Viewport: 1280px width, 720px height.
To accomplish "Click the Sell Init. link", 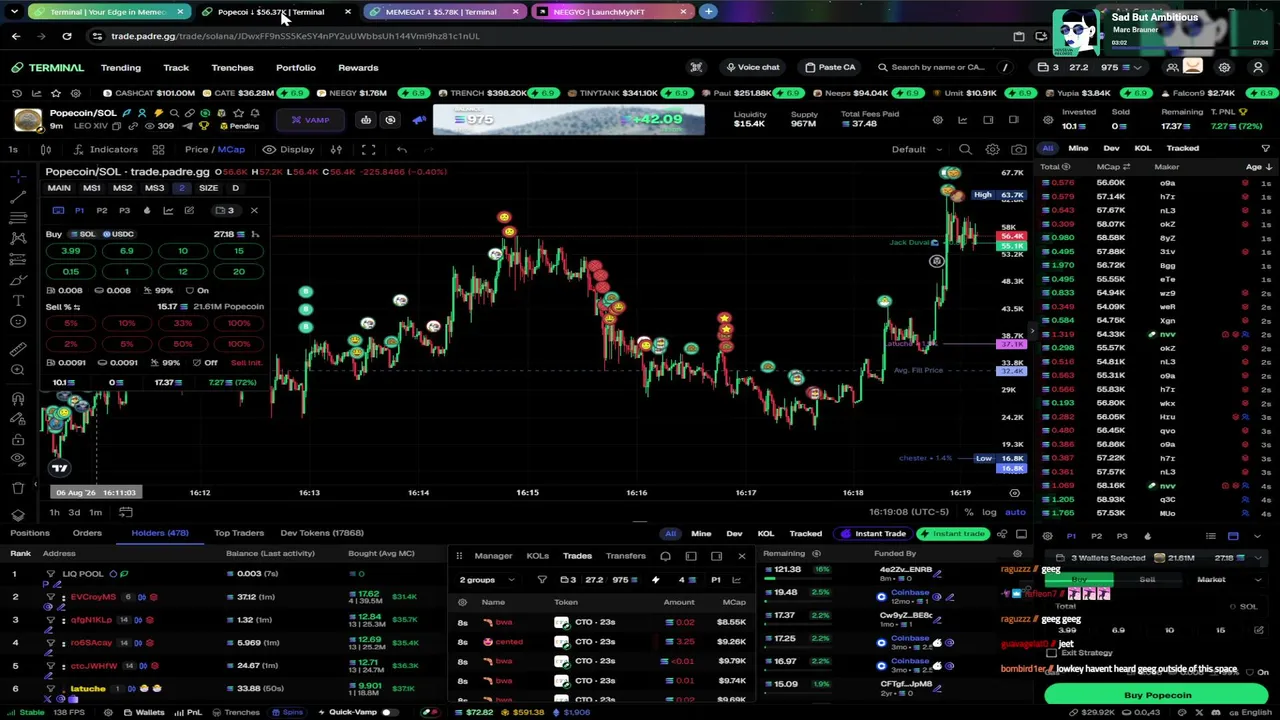I will 246,363.
